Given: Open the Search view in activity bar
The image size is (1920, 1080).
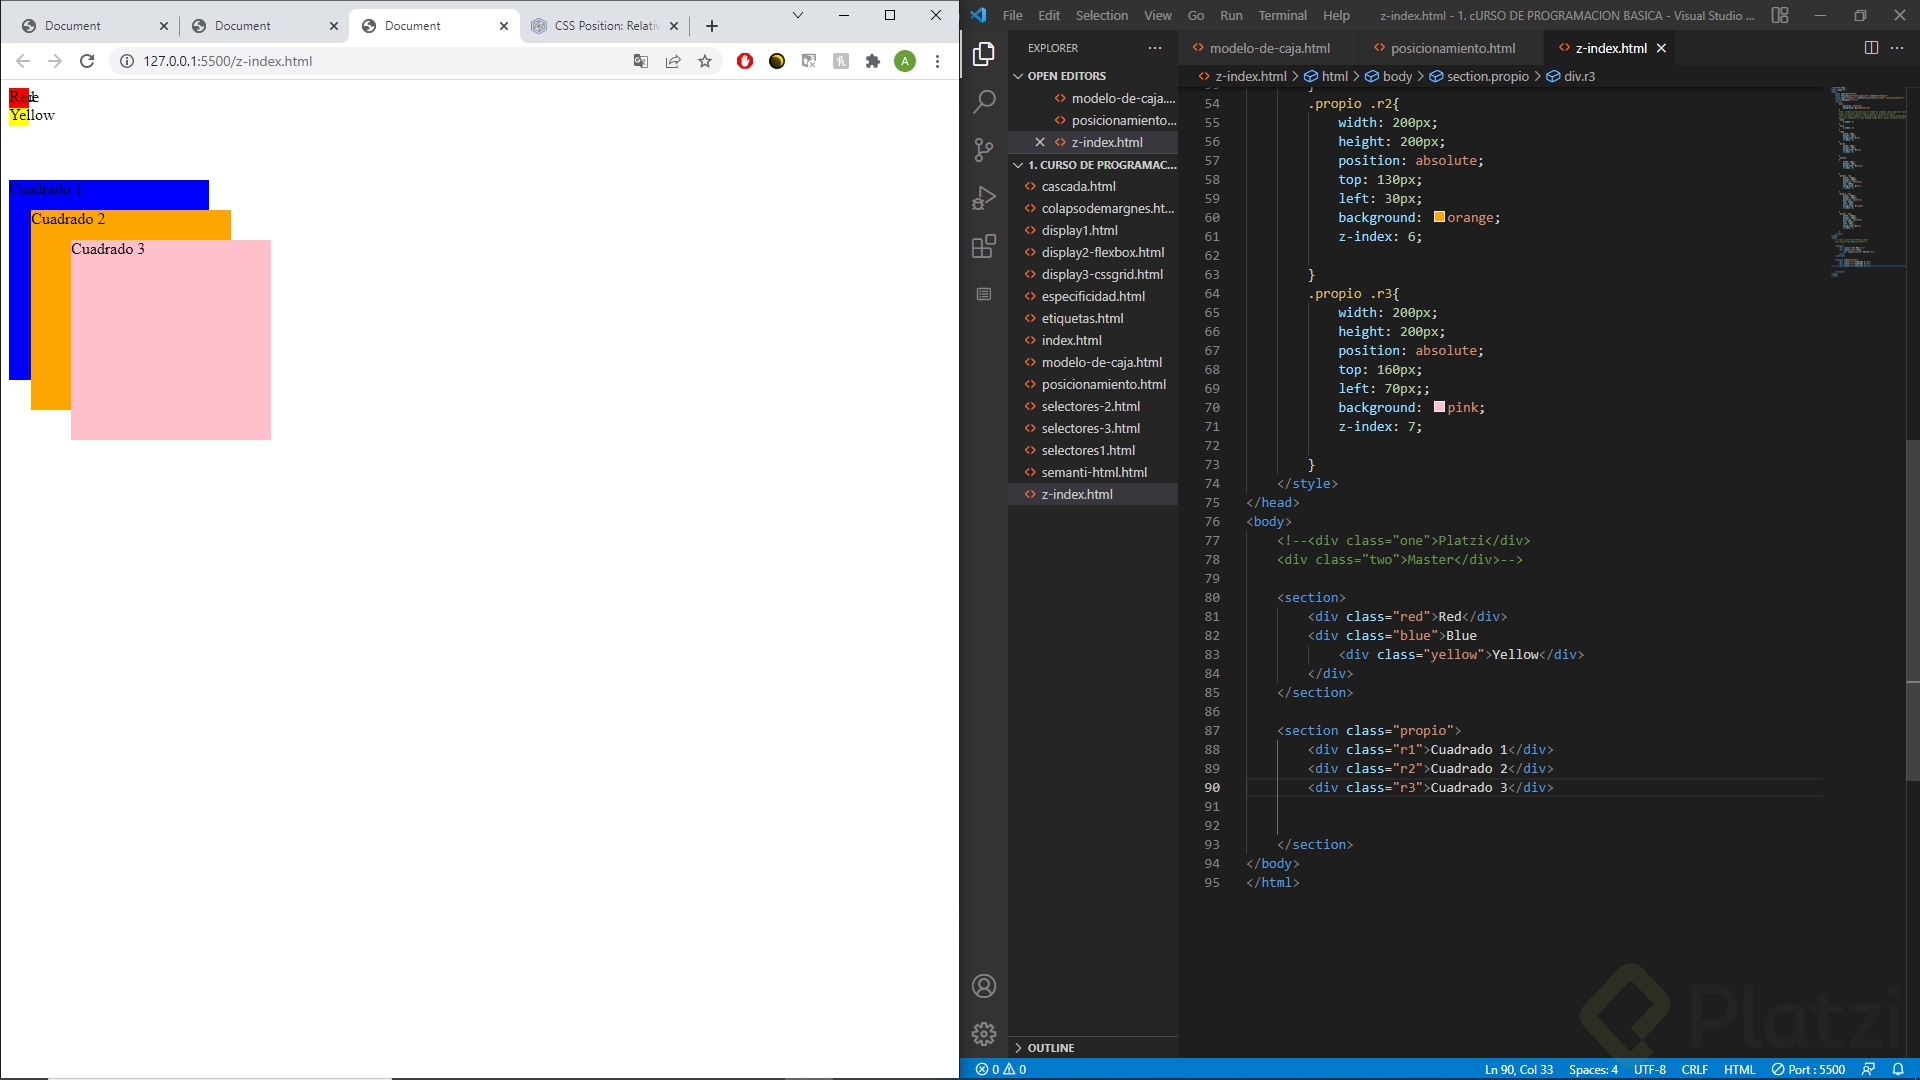Looking at the screenshot, I should [984, 101].
